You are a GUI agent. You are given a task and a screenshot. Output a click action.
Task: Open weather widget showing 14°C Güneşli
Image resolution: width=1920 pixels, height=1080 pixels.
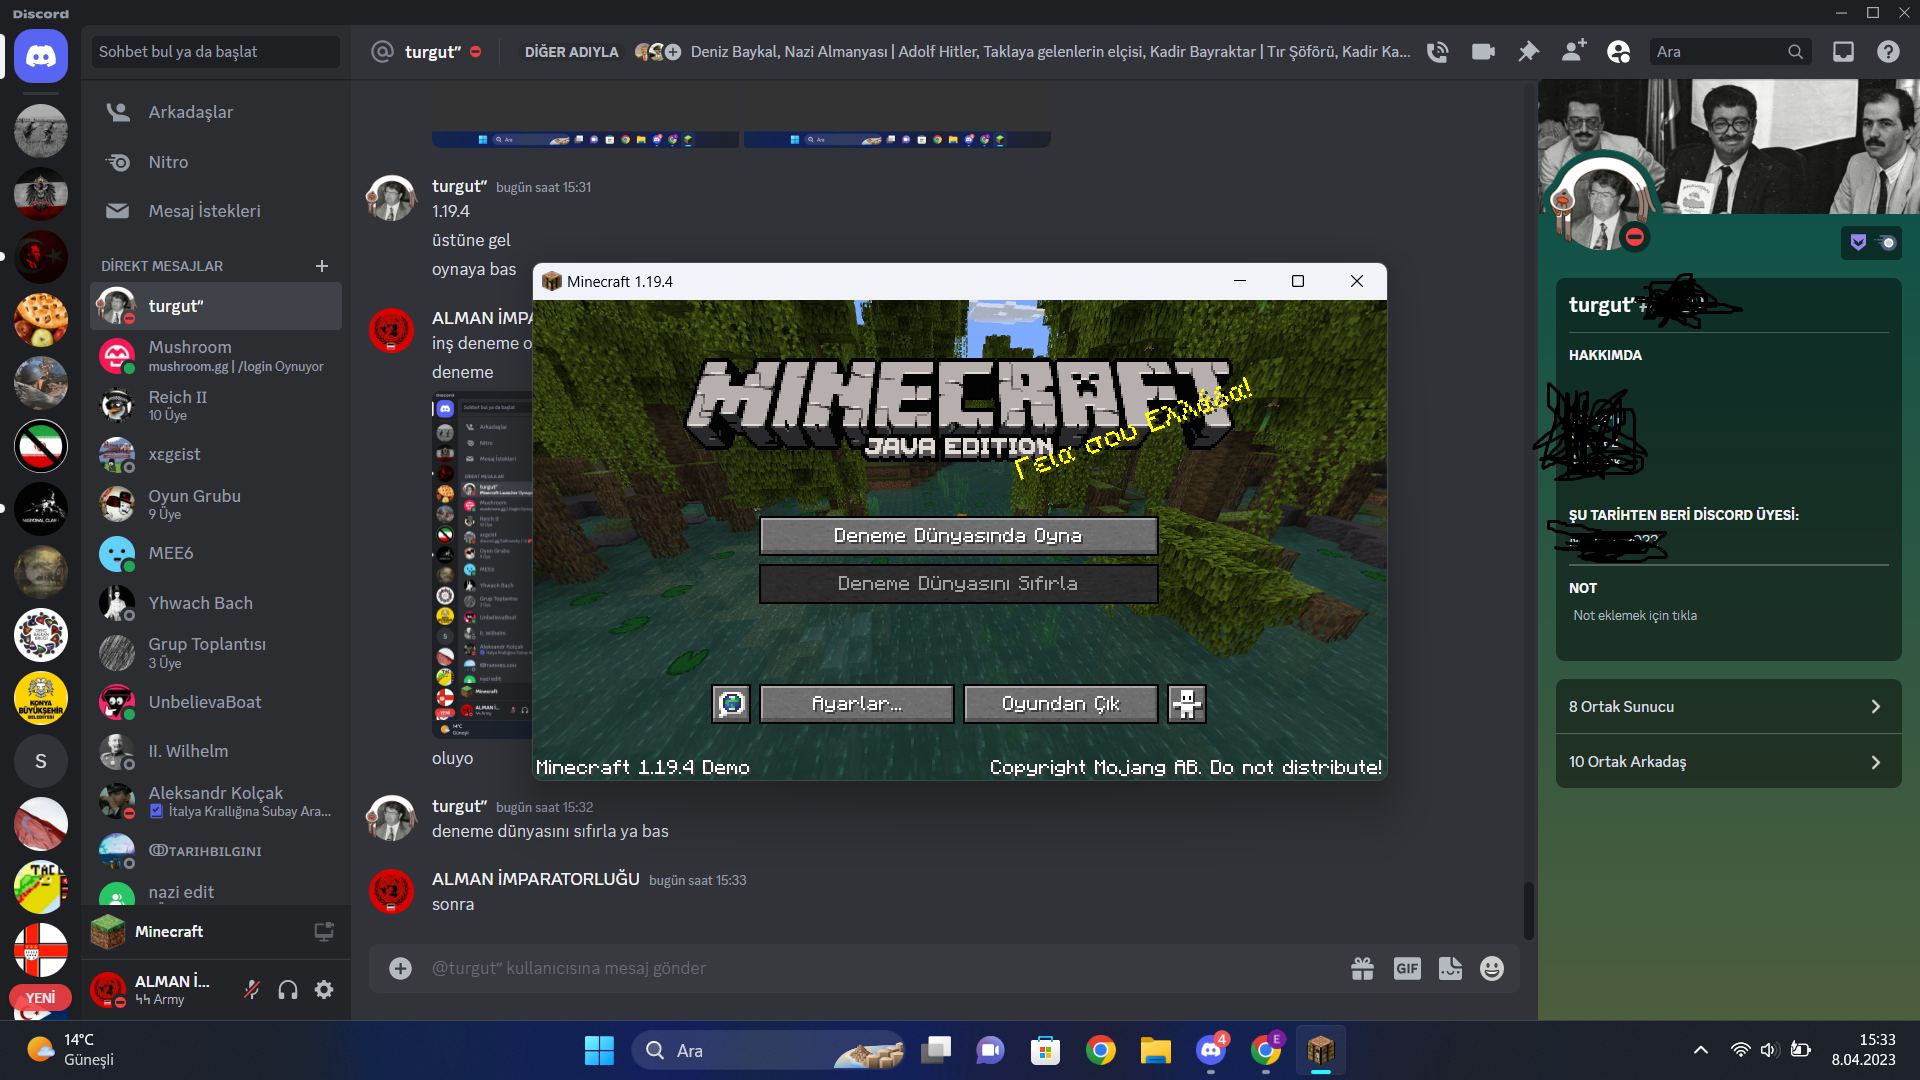click(x=72, y=1050)
